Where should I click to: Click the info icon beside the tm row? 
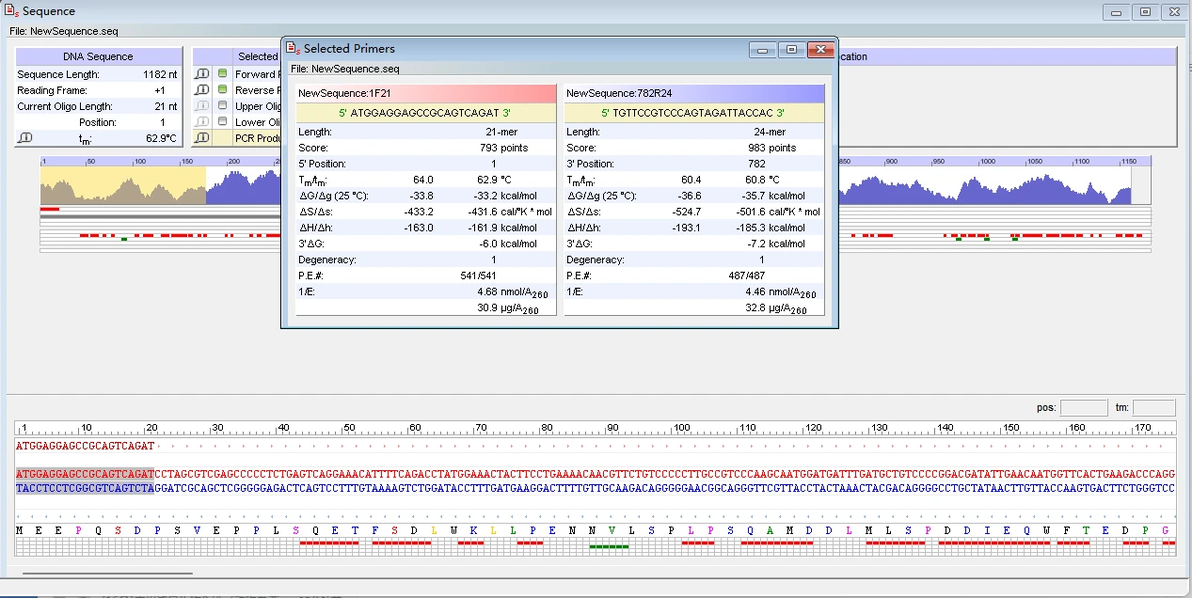26,138
